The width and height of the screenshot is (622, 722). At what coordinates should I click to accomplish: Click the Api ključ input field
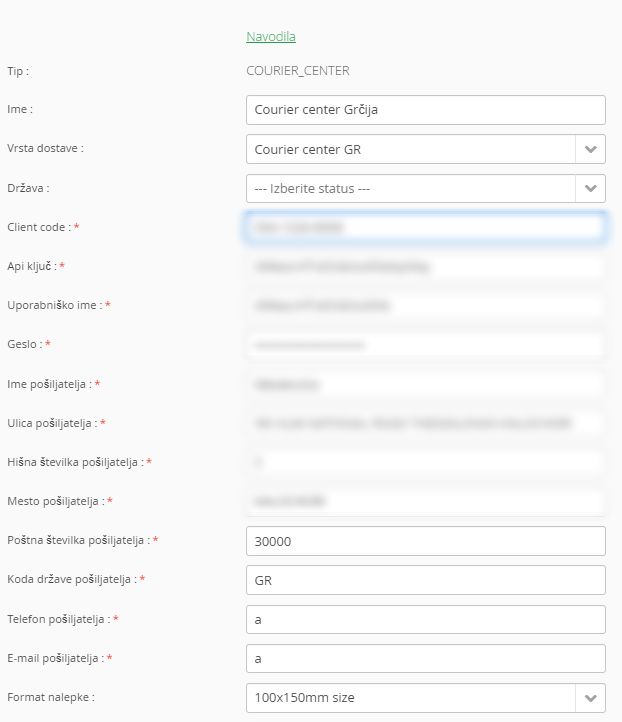pyautogui.click(x=425, y=266)
